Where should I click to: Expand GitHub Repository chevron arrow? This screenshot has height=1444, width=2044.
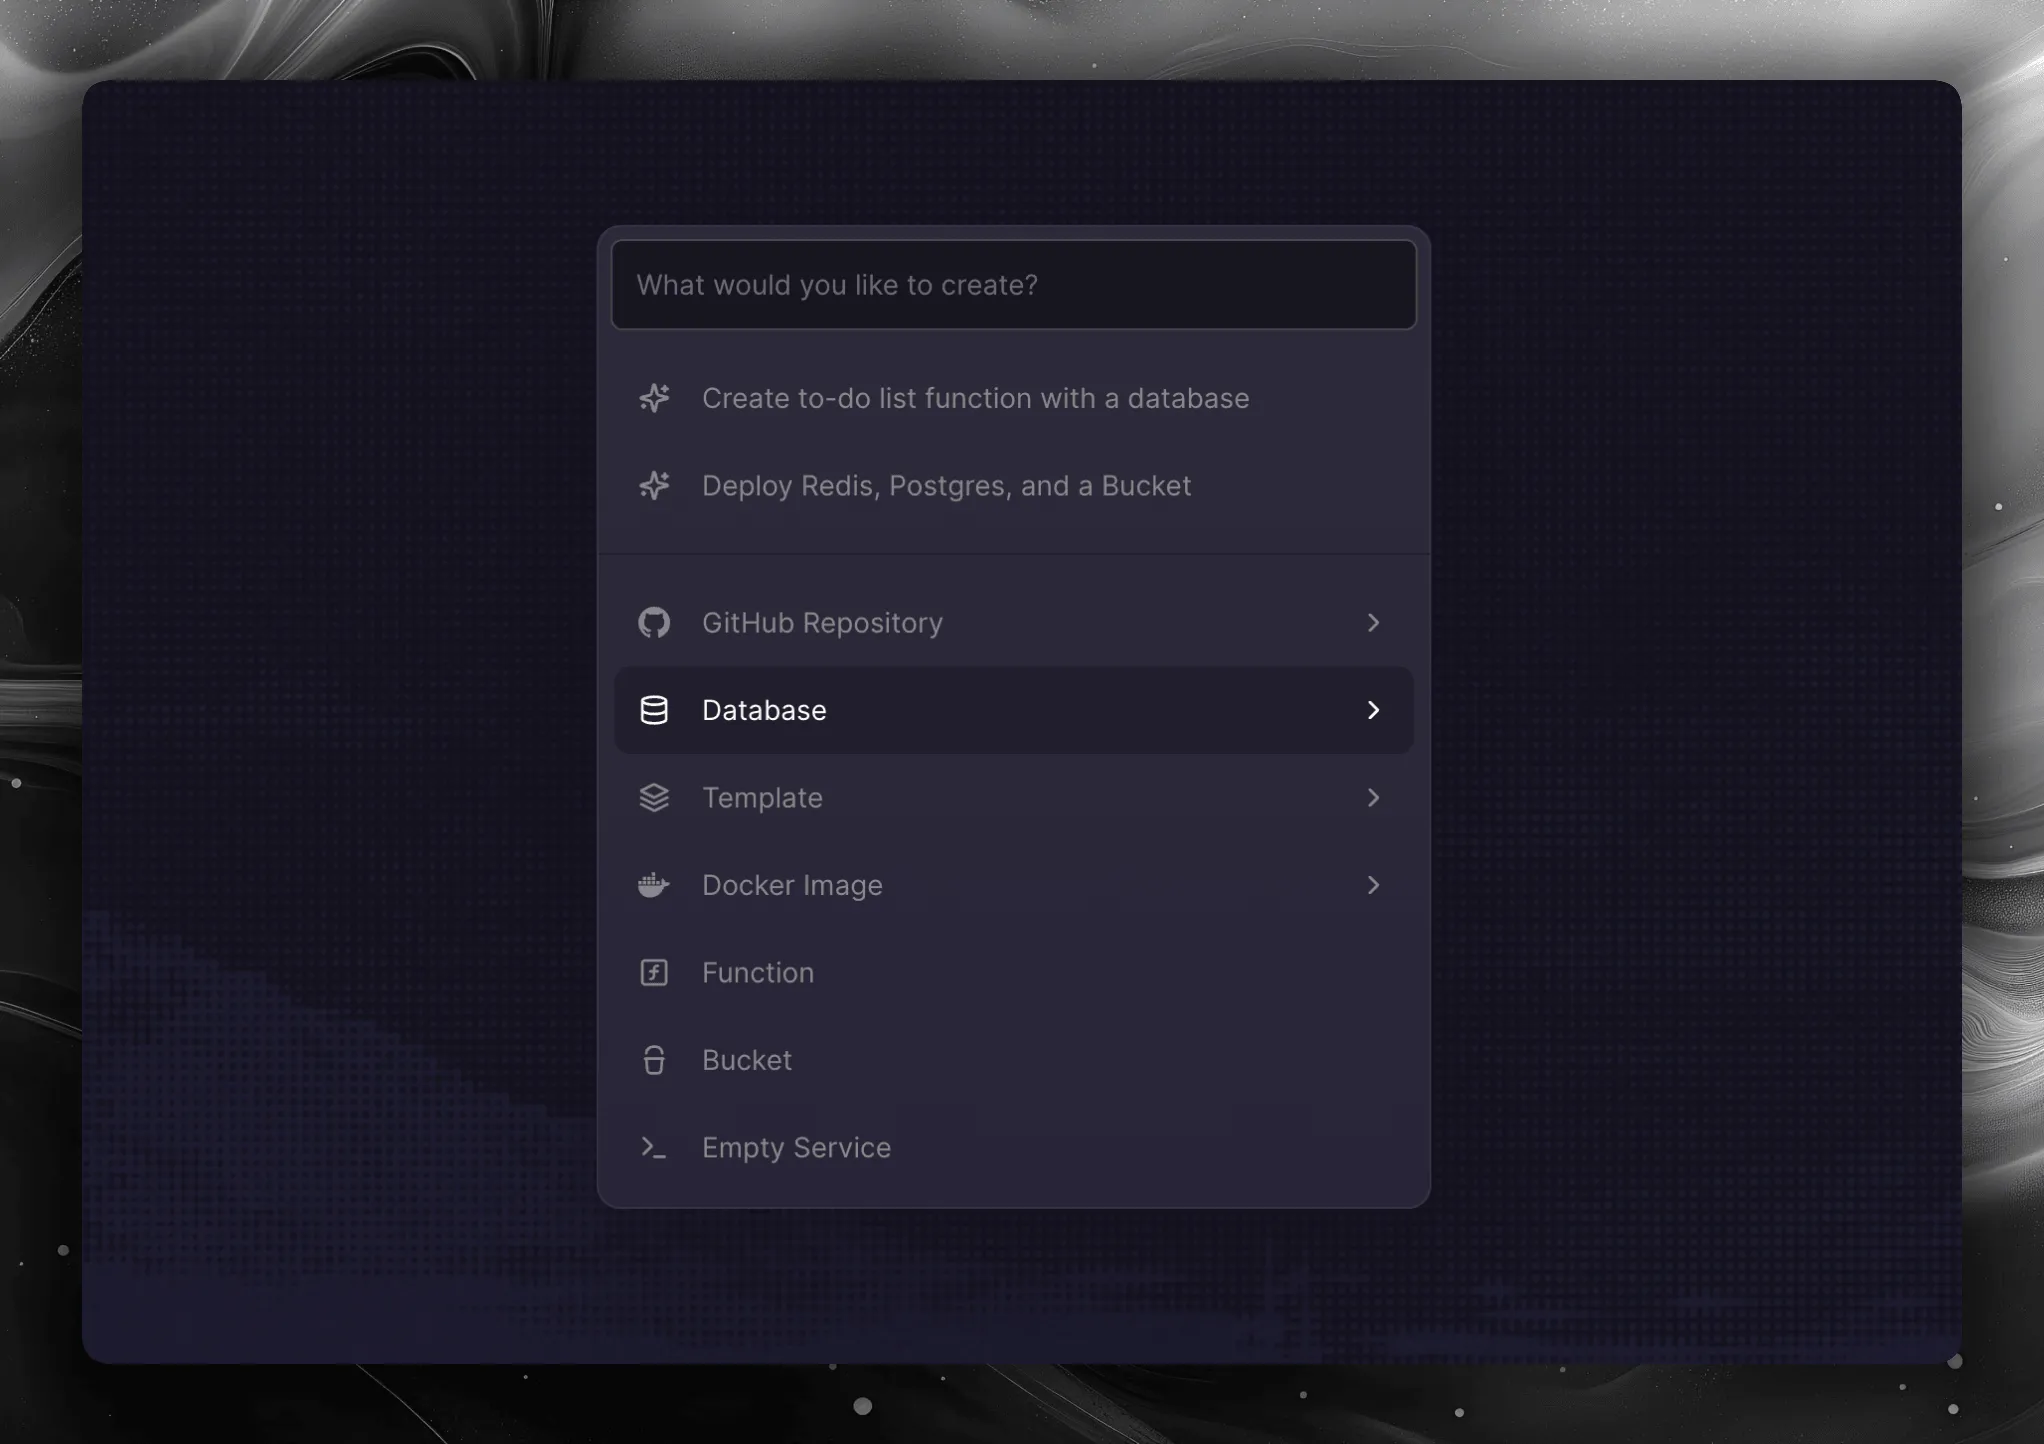point(1373,623)
